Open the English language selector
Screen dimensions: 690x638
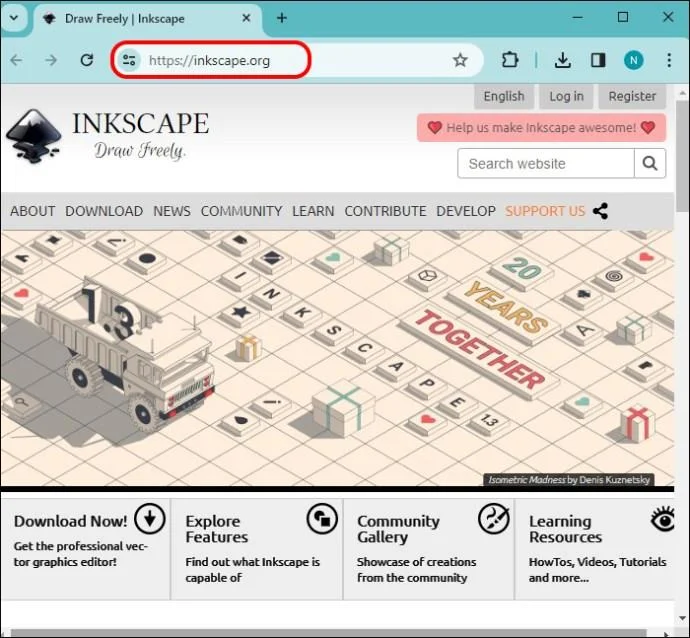[504, 96]
